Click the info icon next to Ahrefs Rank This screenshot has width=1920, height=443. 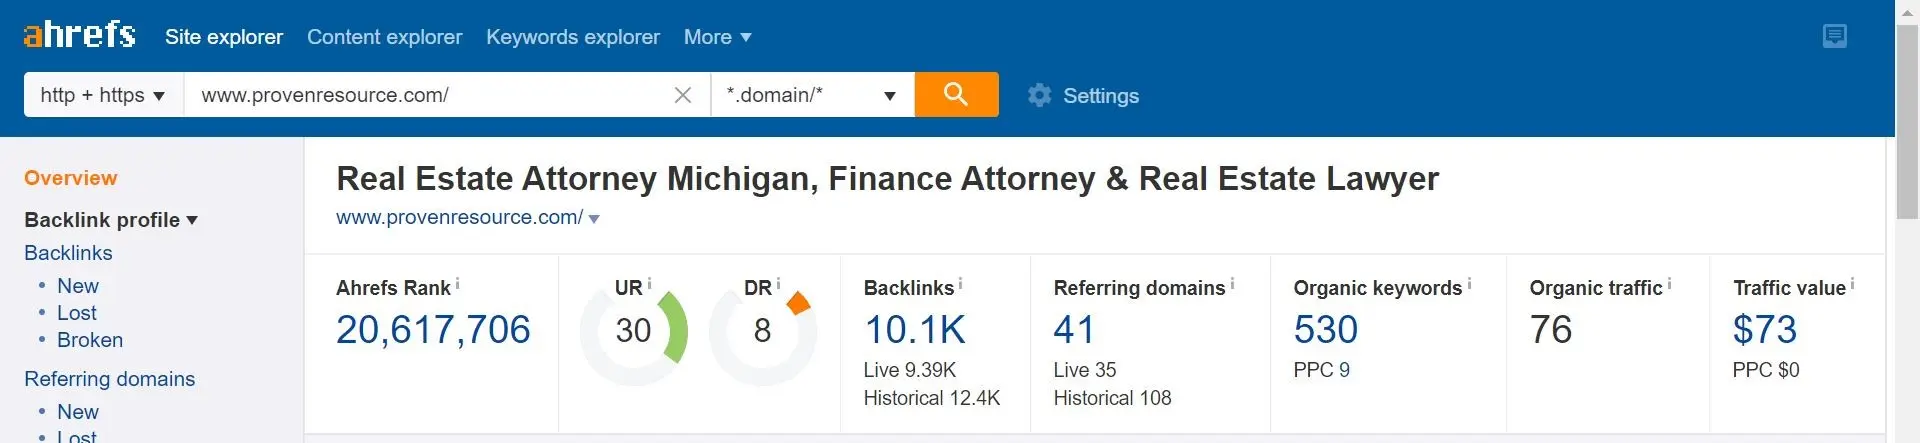tap(457, 284)
